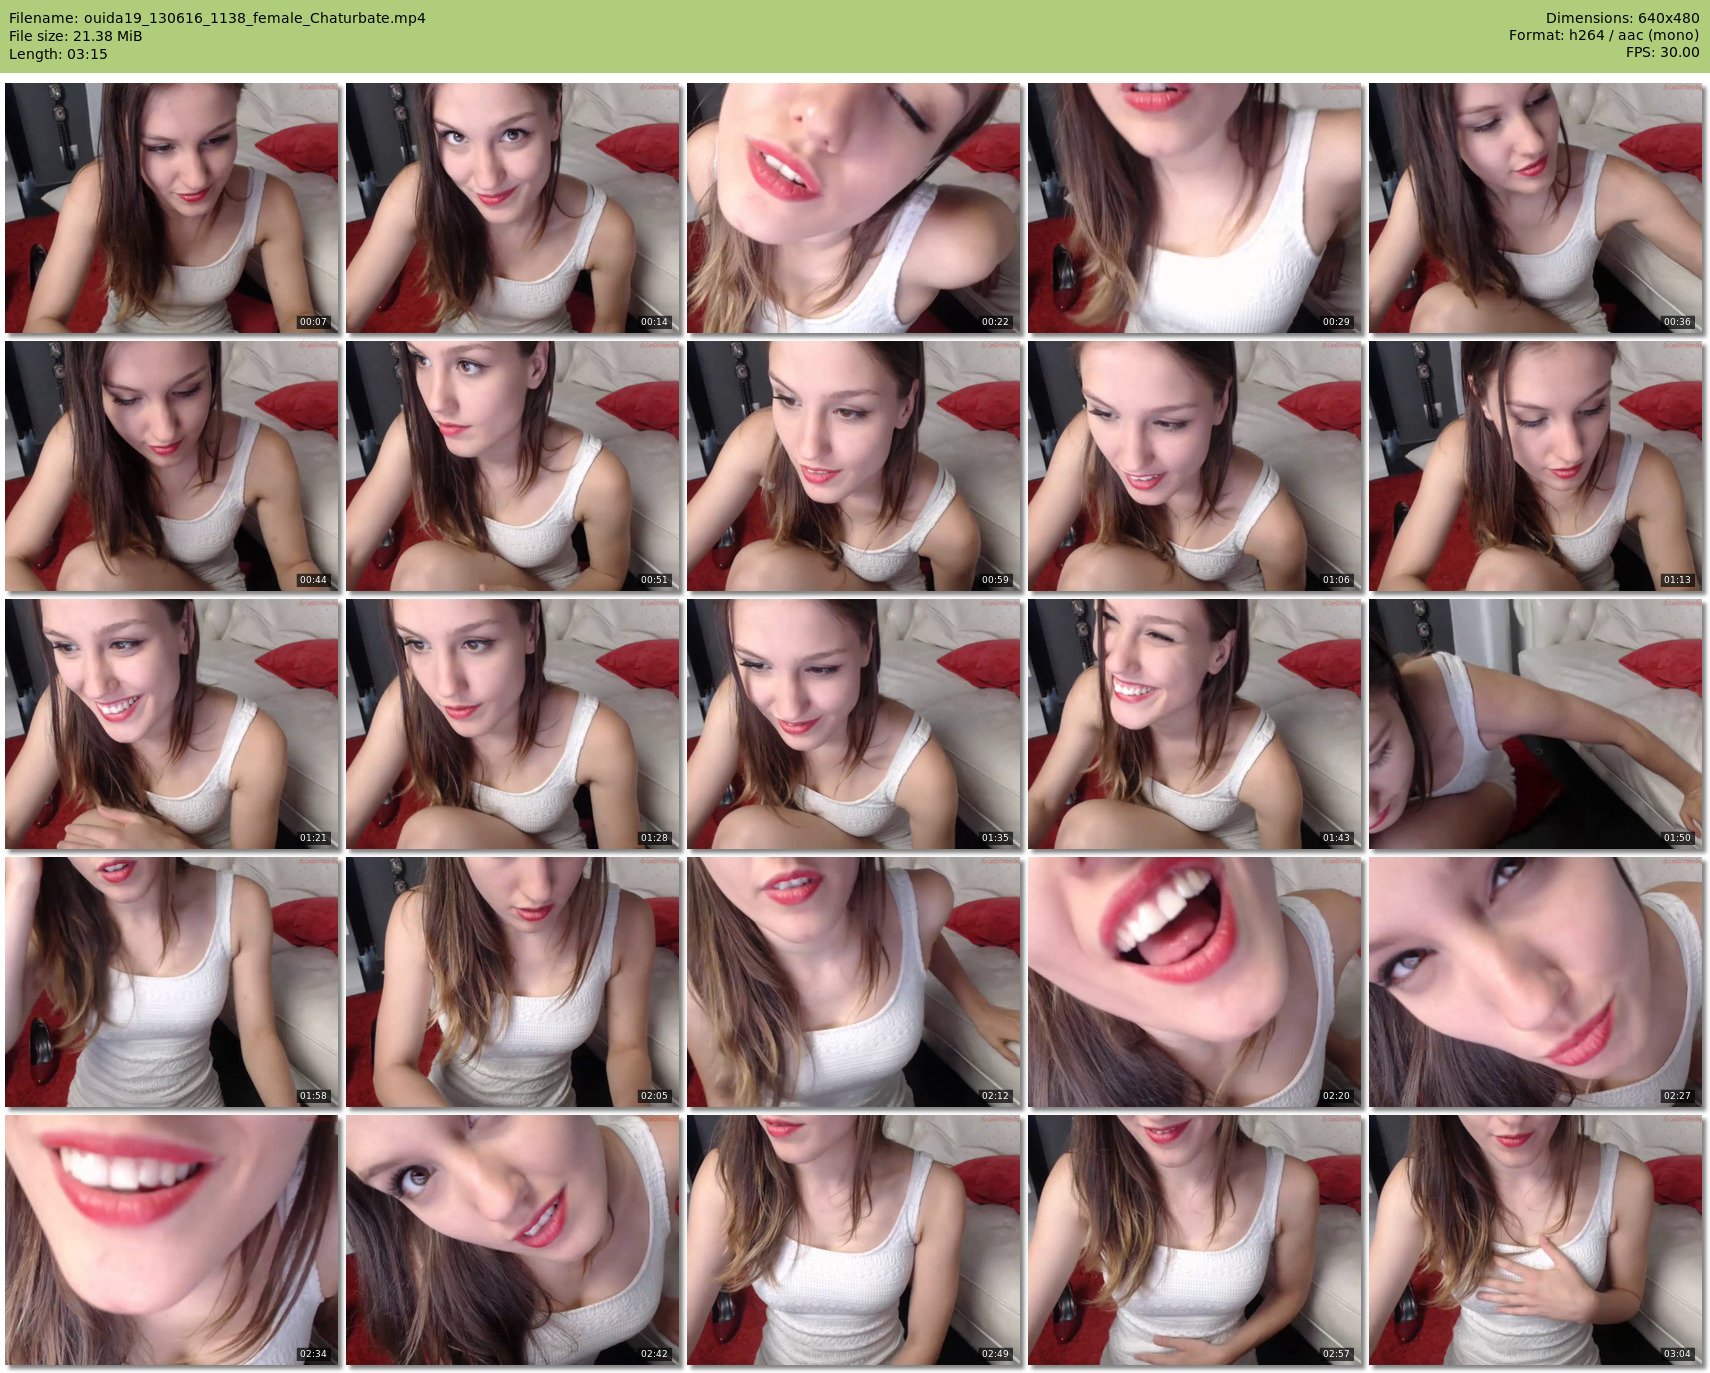
Task: Select the 'Dimensions: 640x480' text
Action: (x=1622, y=18)
